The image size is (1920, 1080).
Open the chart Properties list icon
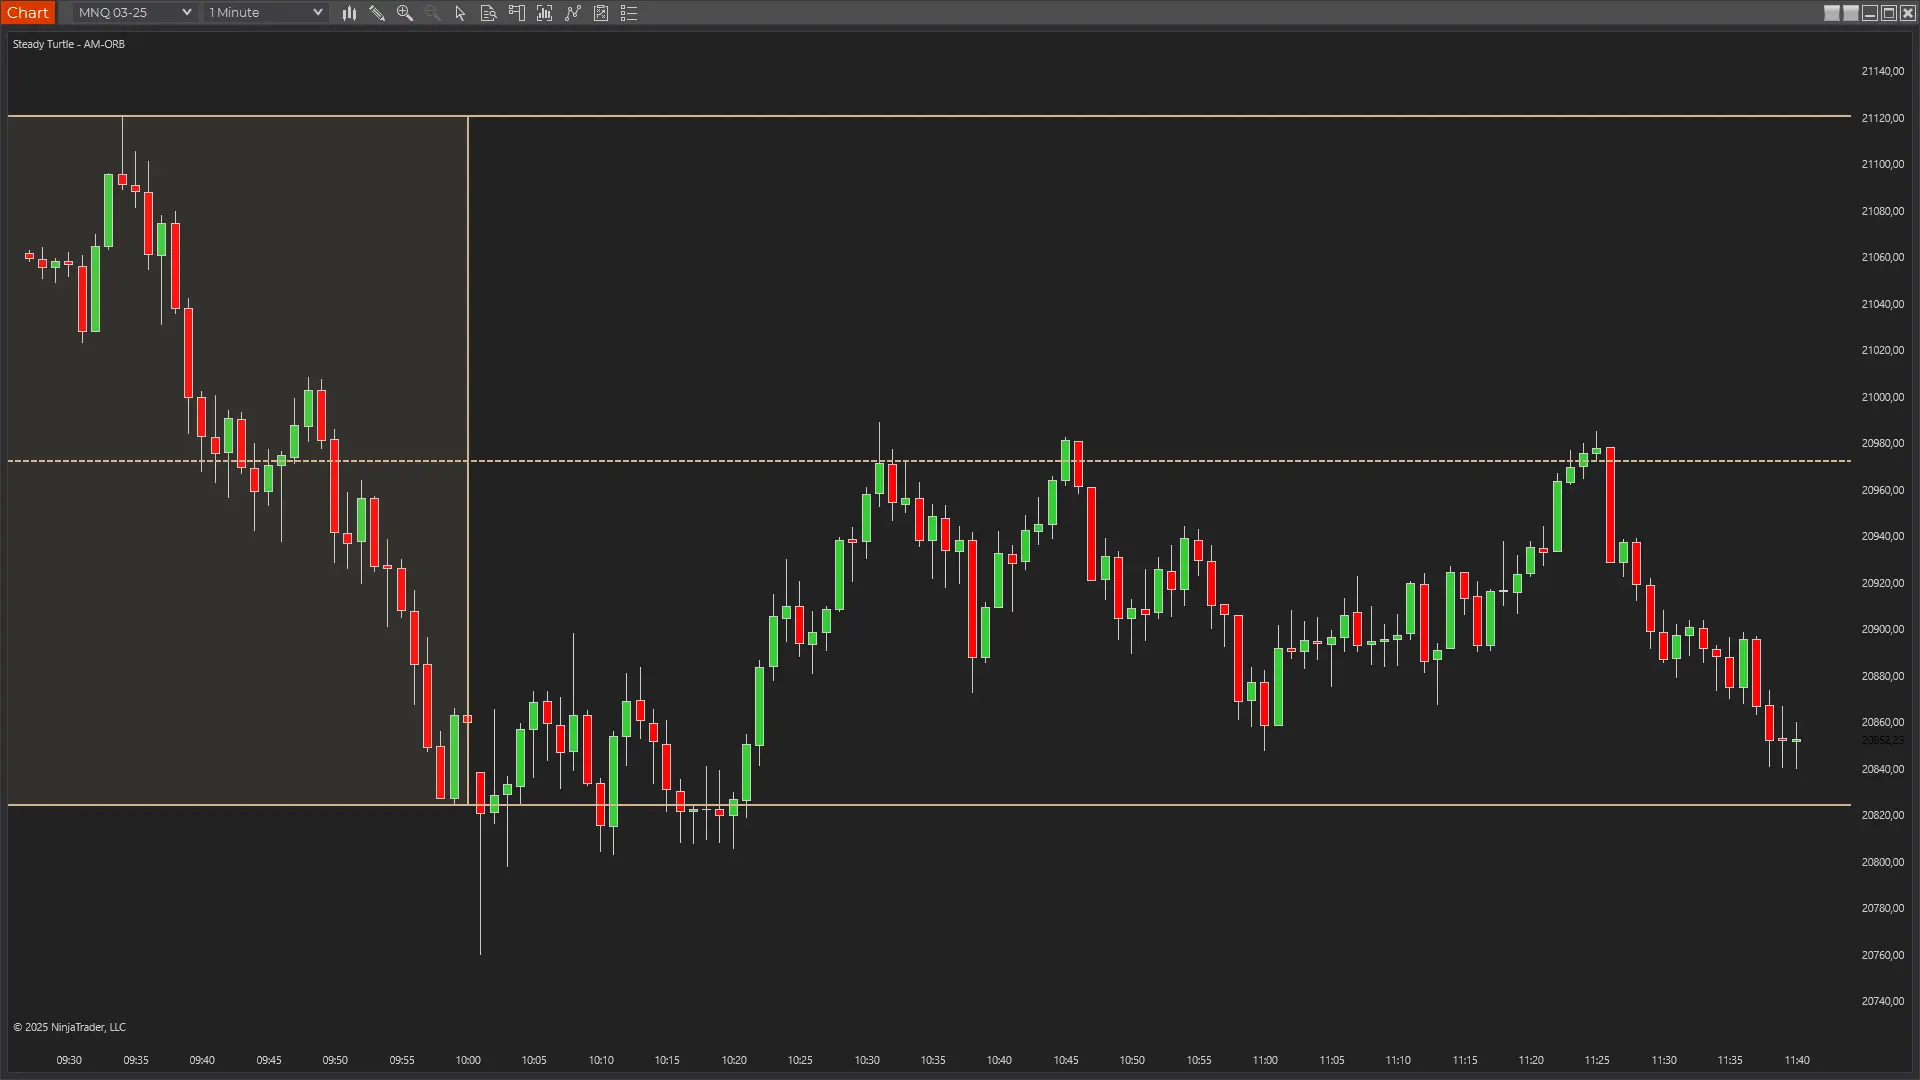(629, 13)
